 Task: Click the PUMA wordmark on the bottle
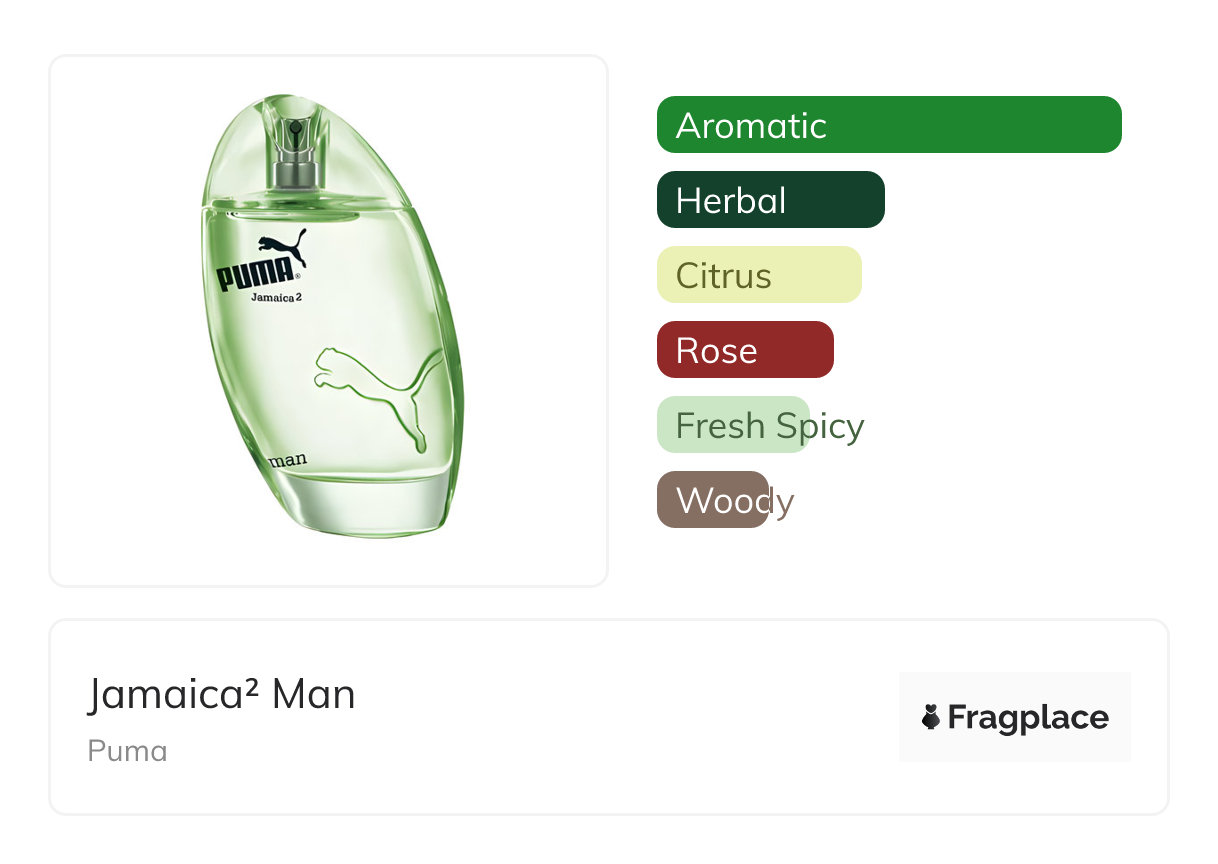pos(256,274)
